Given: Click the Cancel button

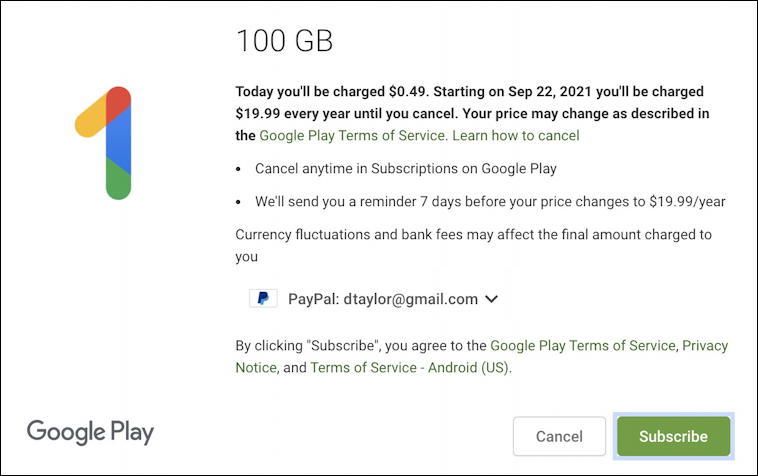Looking at the screenshot, I should point(559,436).
